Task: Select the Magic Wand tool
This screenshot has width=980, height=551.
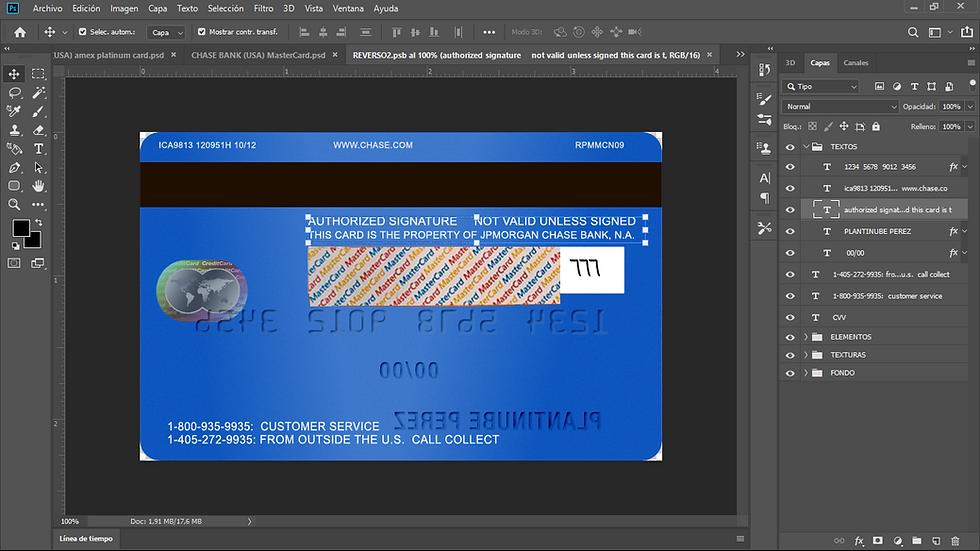Action: pyautogui.click(x=38, y=92)
